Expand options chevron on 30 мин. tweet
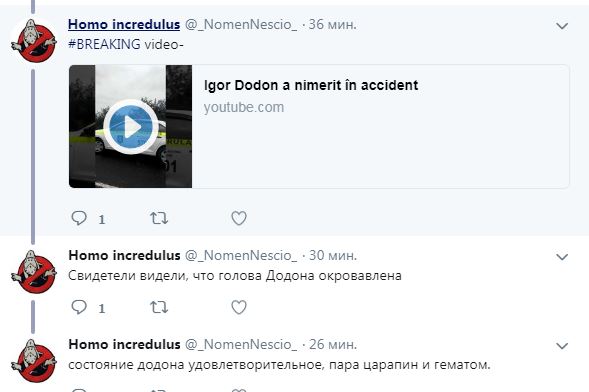Viewport: 589px width, 392px height. (x=562, y=257)
